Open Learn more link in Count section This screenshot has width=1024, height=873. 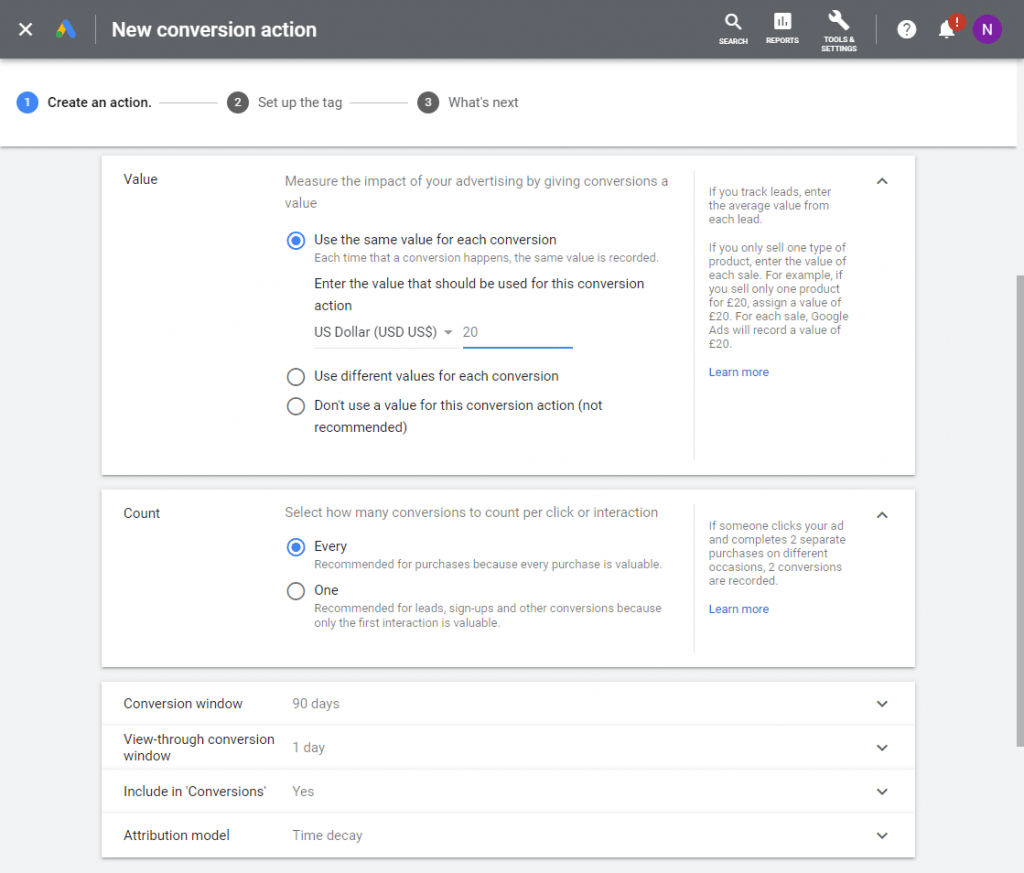click(x=739, y=609)
